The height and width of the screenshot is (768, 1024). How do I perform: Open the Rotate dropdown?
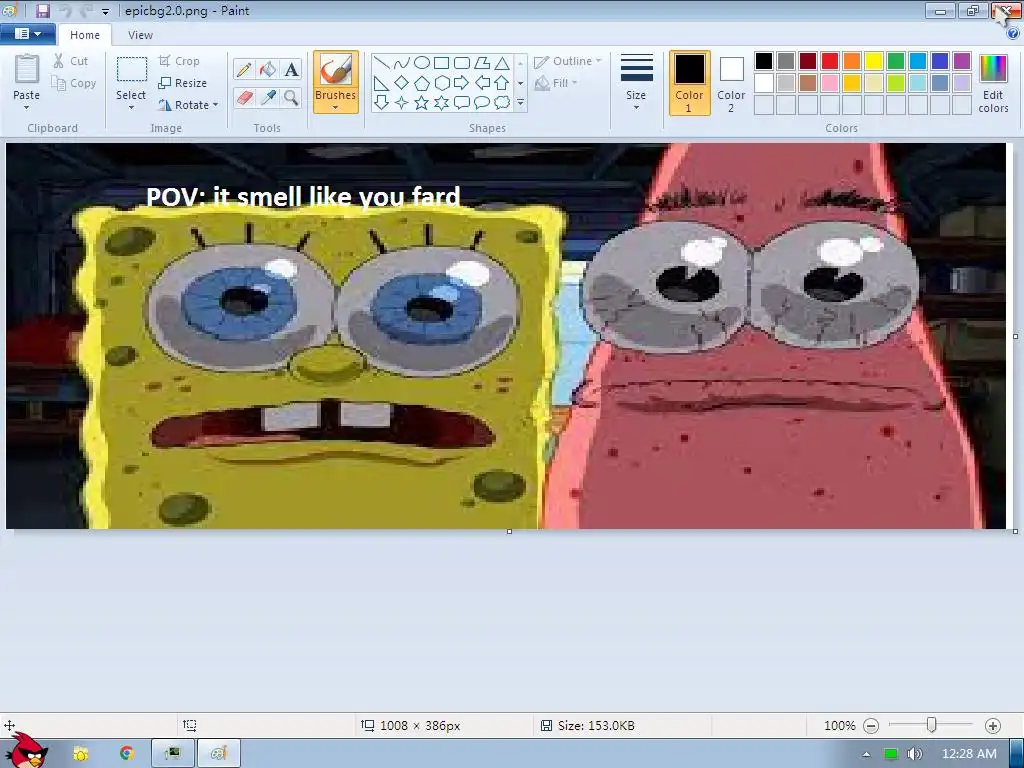pyautogui.click(x=188, y=105)
